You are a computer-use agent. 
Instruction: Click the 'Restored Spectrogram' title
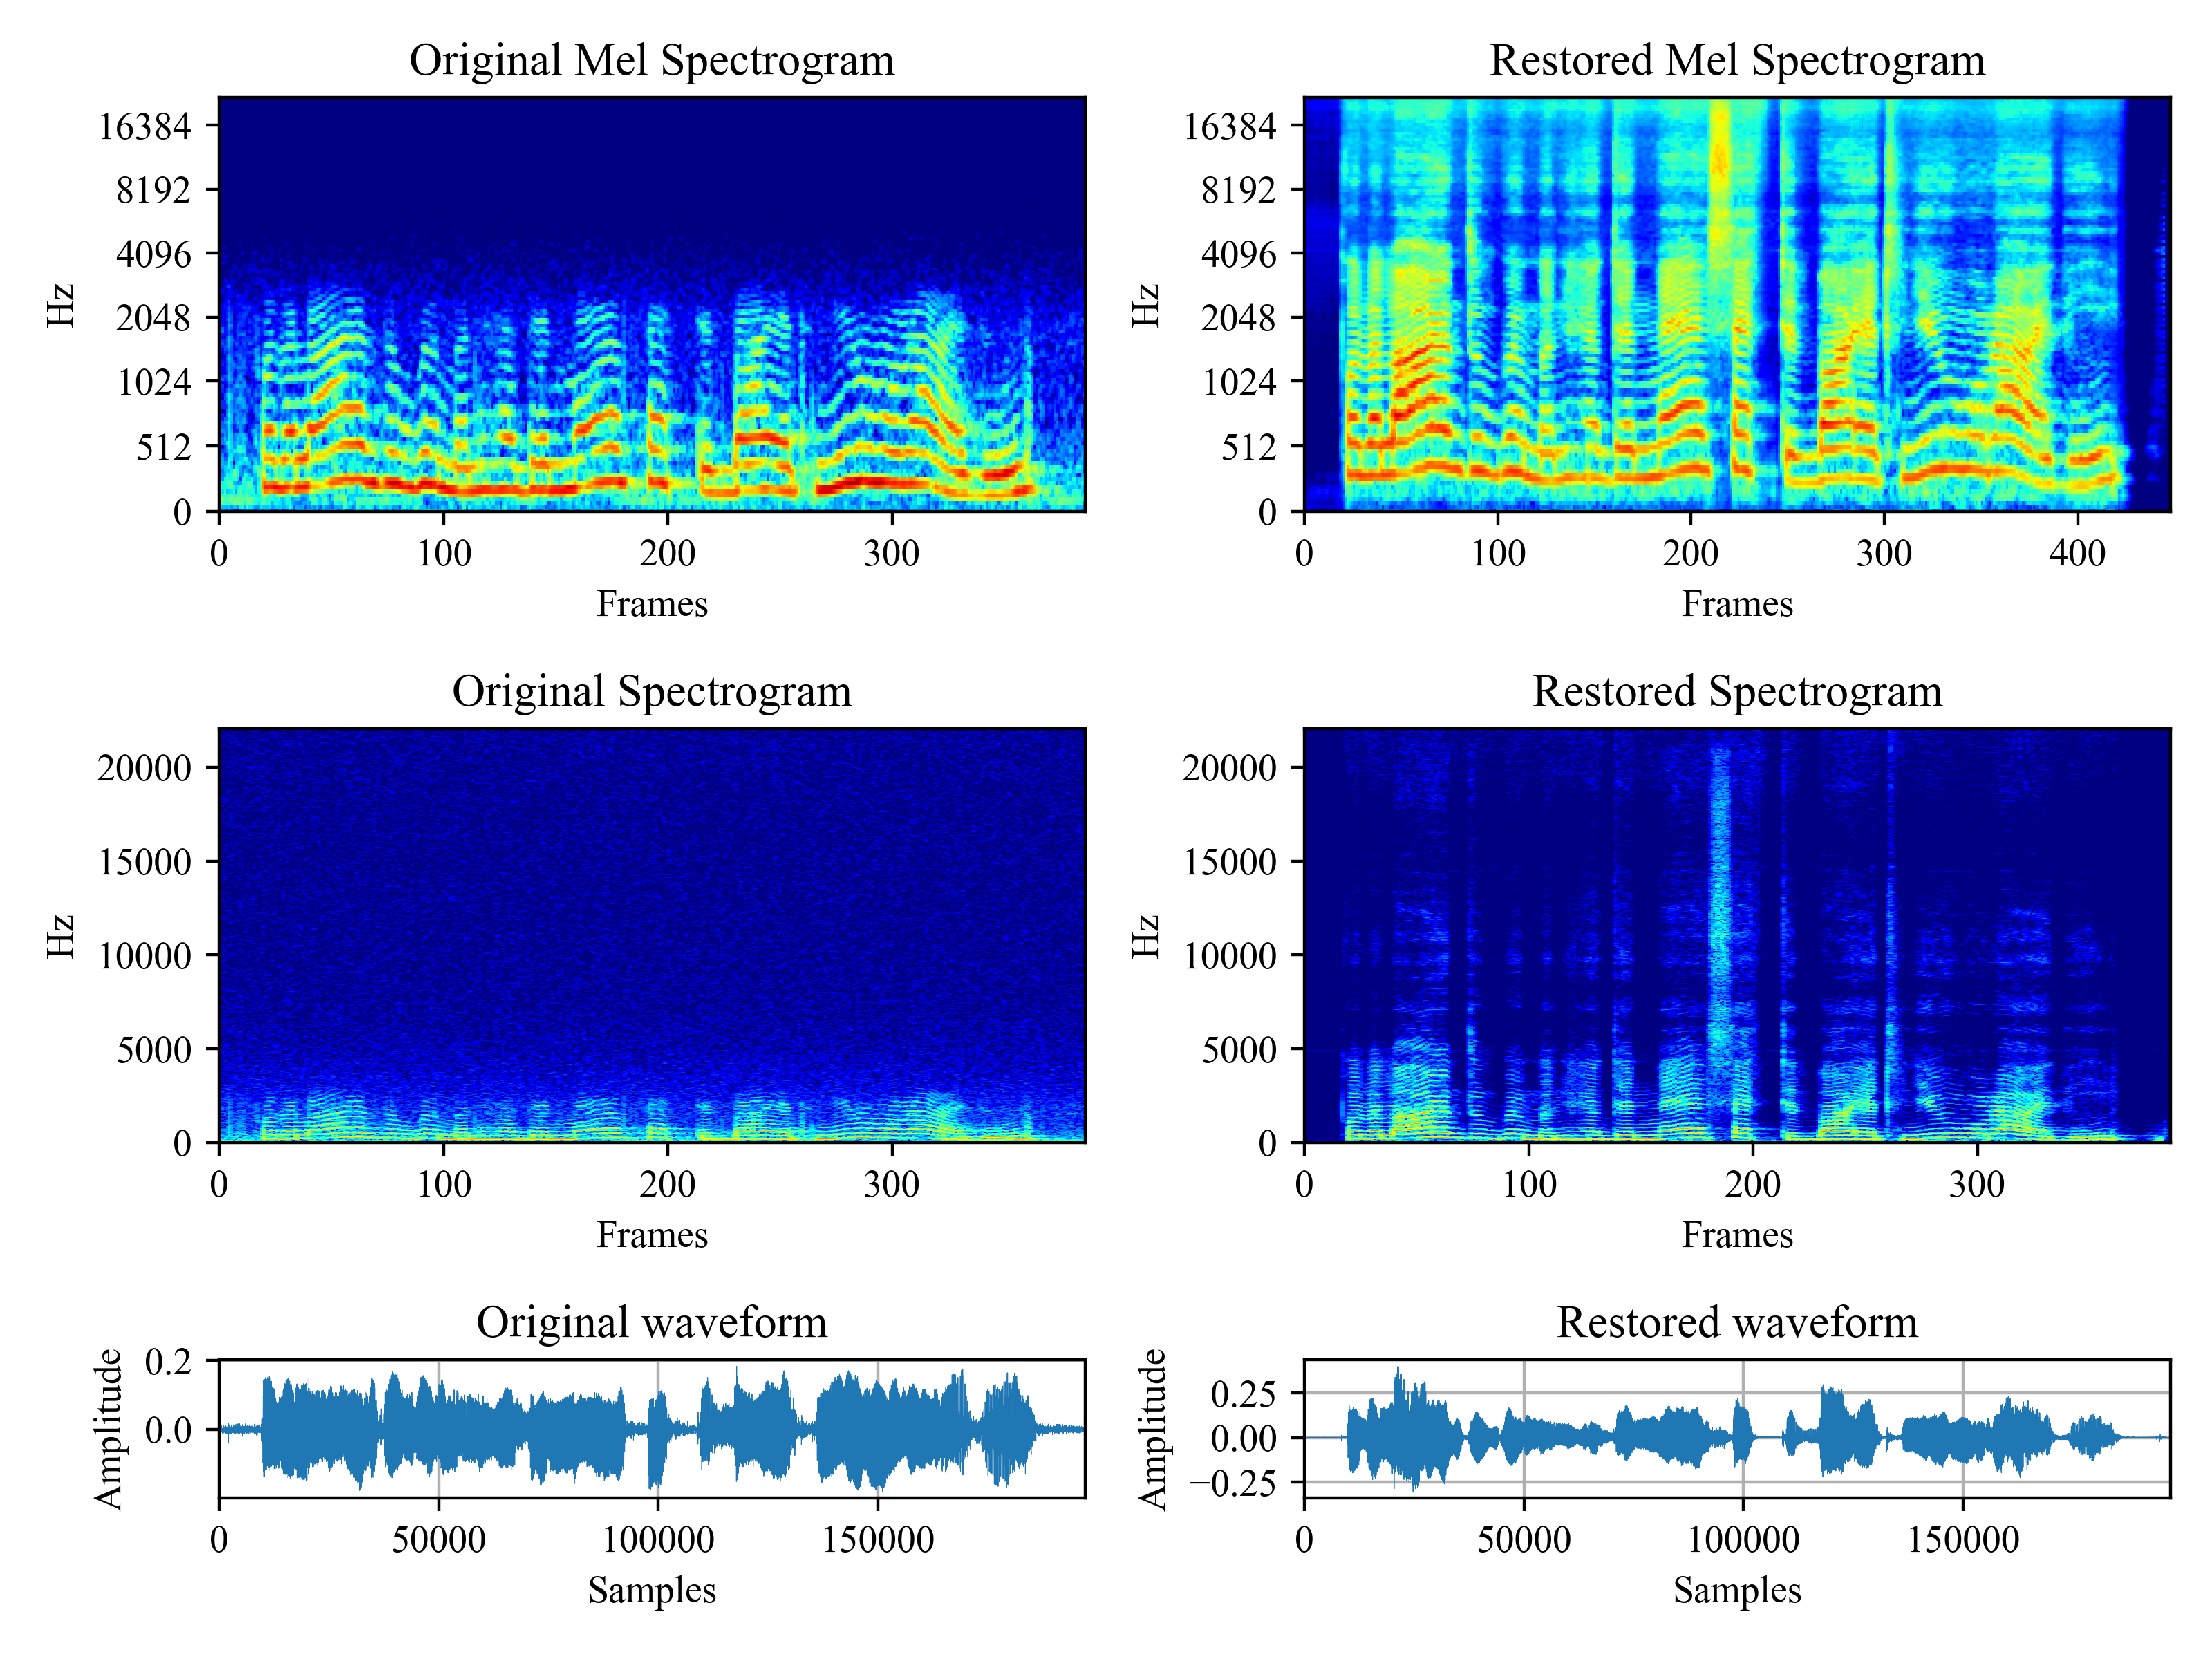coord(1737,692)
